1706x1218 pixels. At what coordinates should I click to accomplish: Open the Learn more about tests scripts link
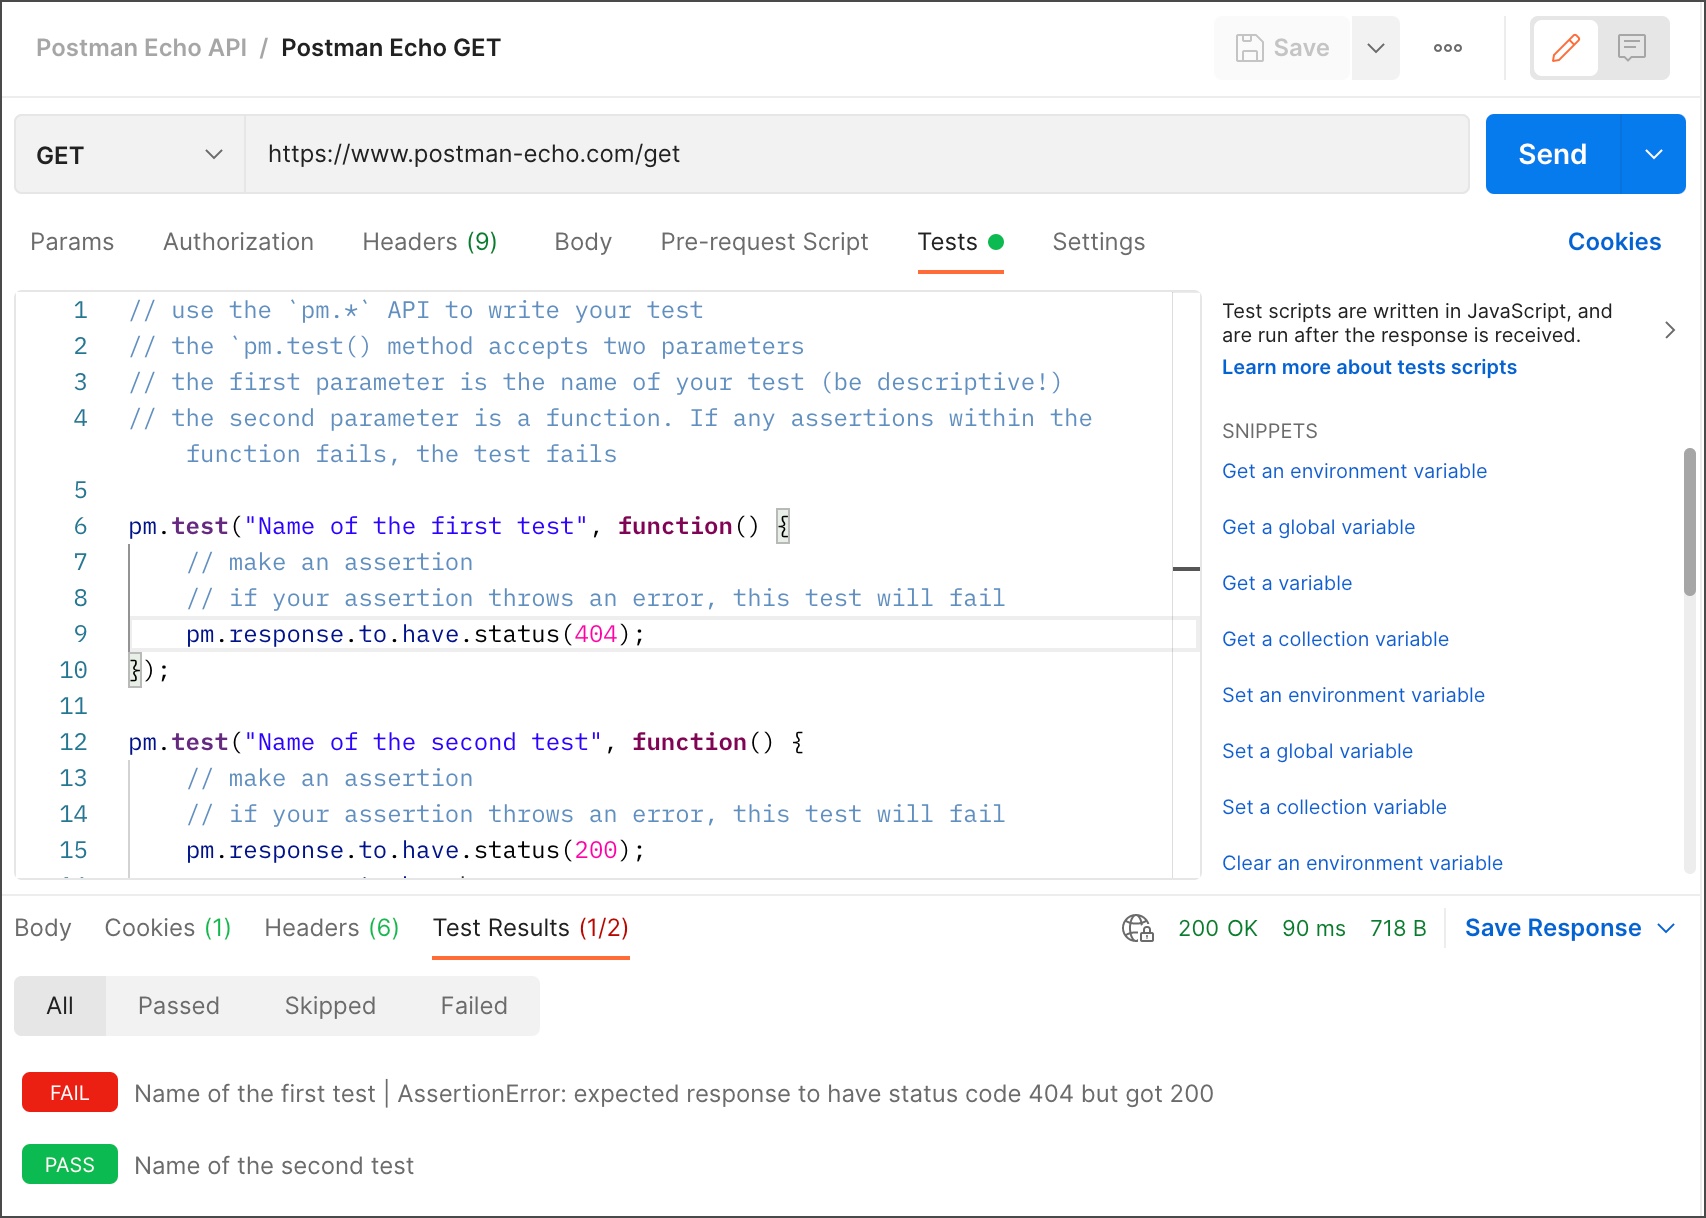[x=1369, y=367]
